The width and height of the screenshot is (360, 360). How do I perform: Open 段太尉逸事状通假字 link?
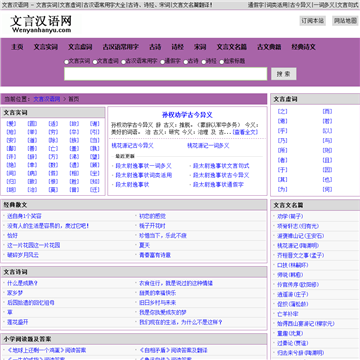(218, 184)
